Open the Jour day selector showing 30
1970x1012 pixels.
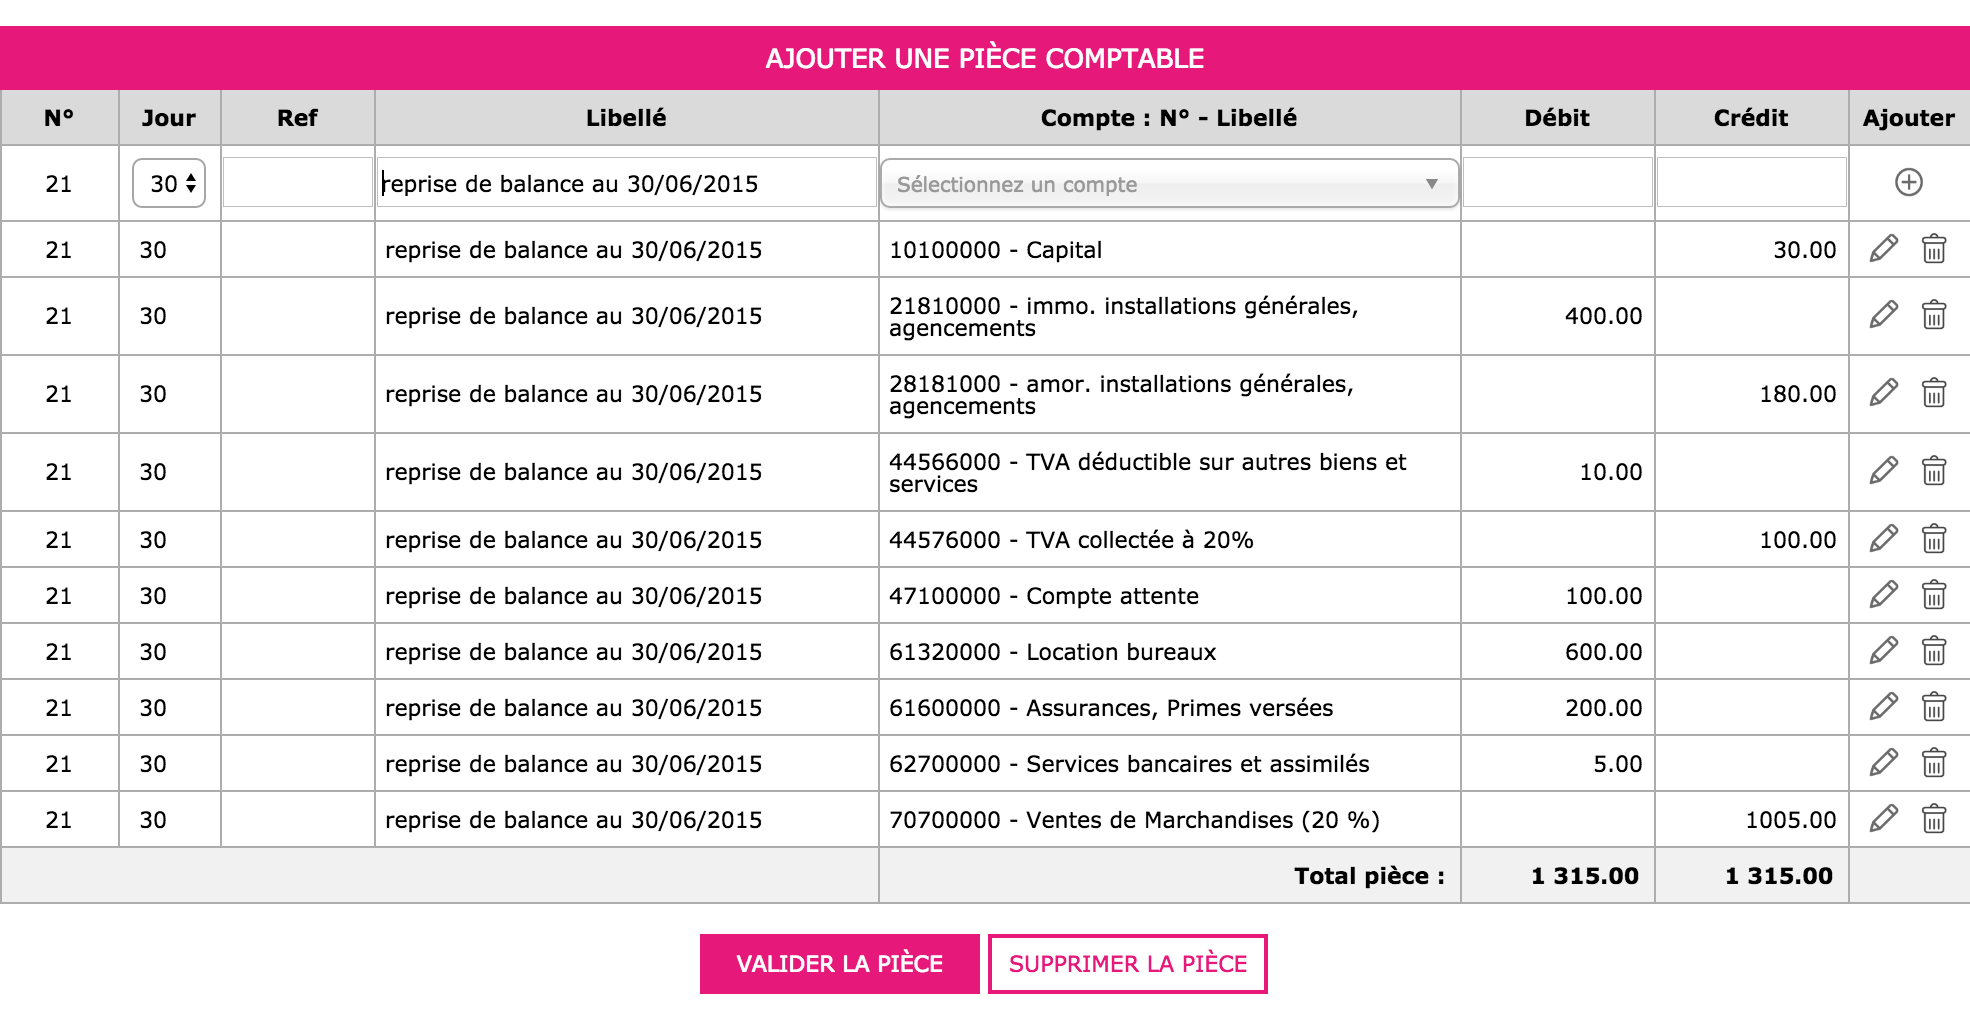pos(169,183)
